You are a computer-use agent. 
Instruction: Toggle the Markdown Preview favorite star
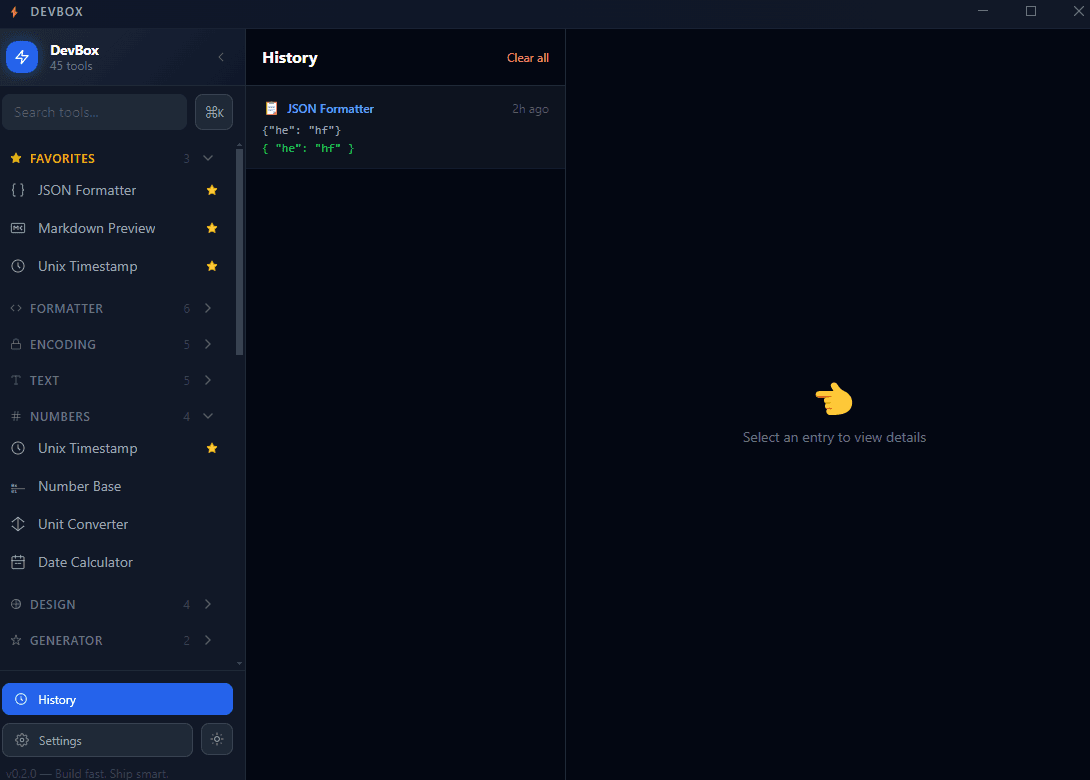212,228
